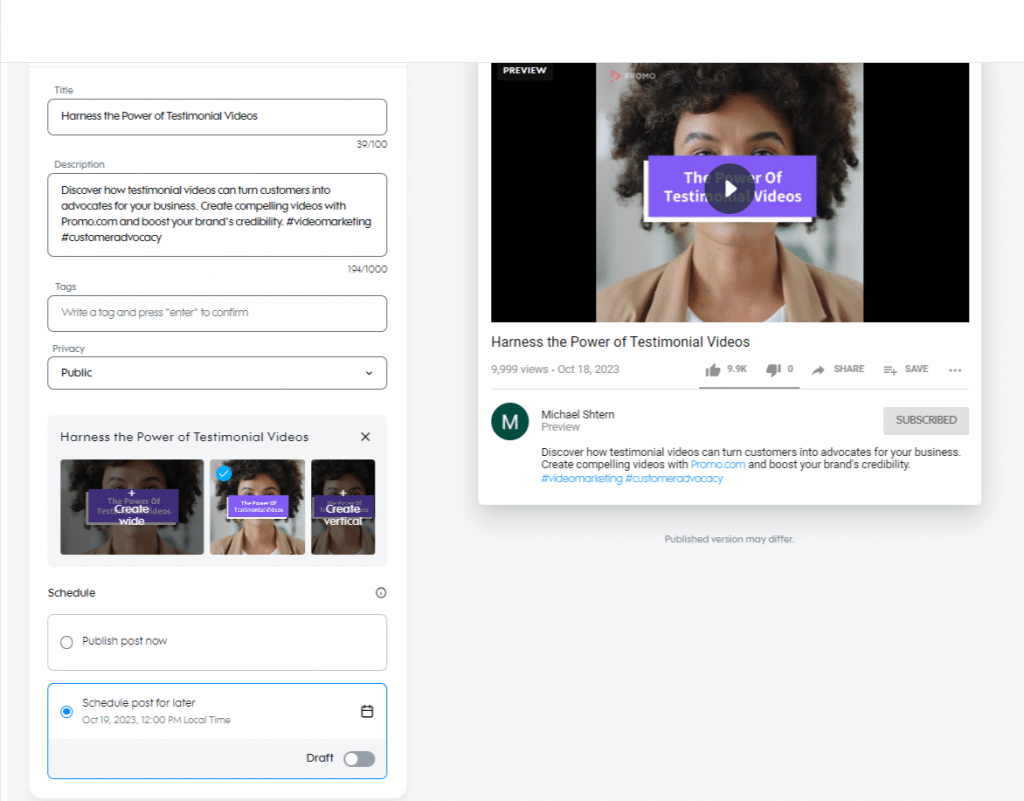Click the thumbs up like icon
The height and width of the screenshot is (801, 1024).
[714, 369]
